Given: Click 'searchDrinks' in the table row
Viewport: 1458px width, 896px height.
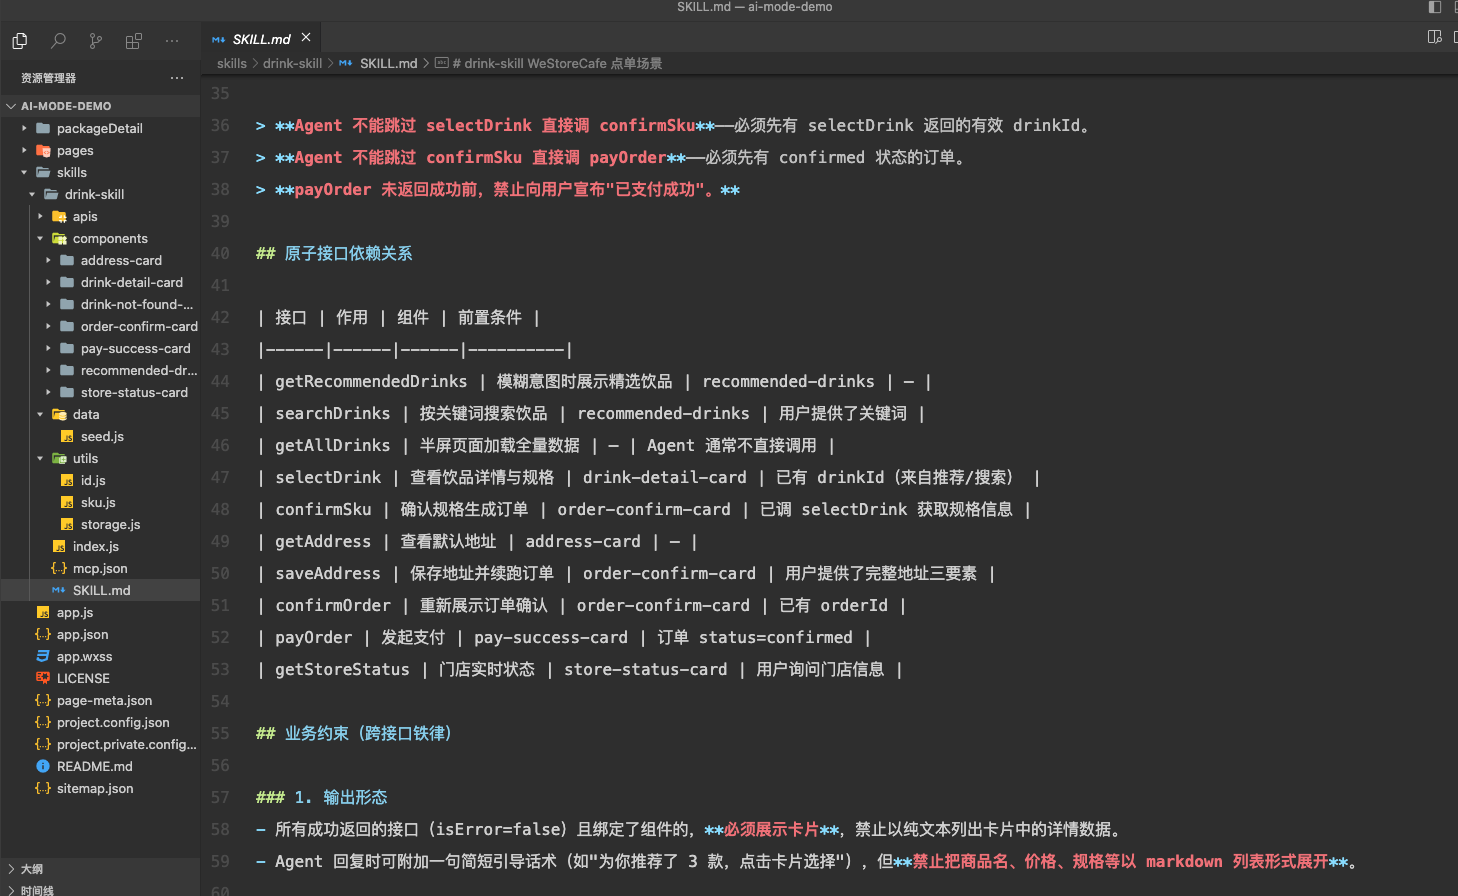Looking at the screenshot, I should tap(333, 413).
